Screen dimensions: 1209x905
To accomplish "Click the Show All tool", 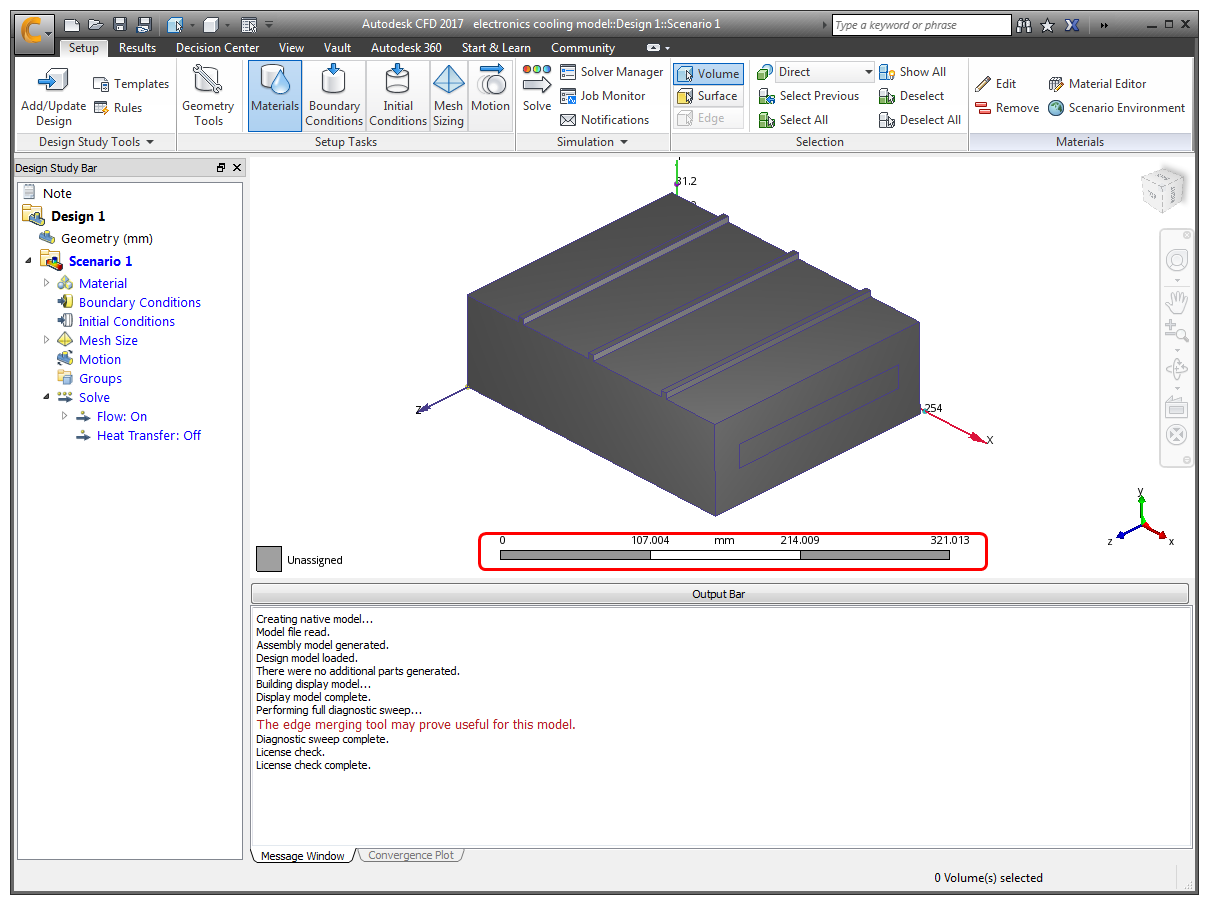I will [x=912, y=72].
